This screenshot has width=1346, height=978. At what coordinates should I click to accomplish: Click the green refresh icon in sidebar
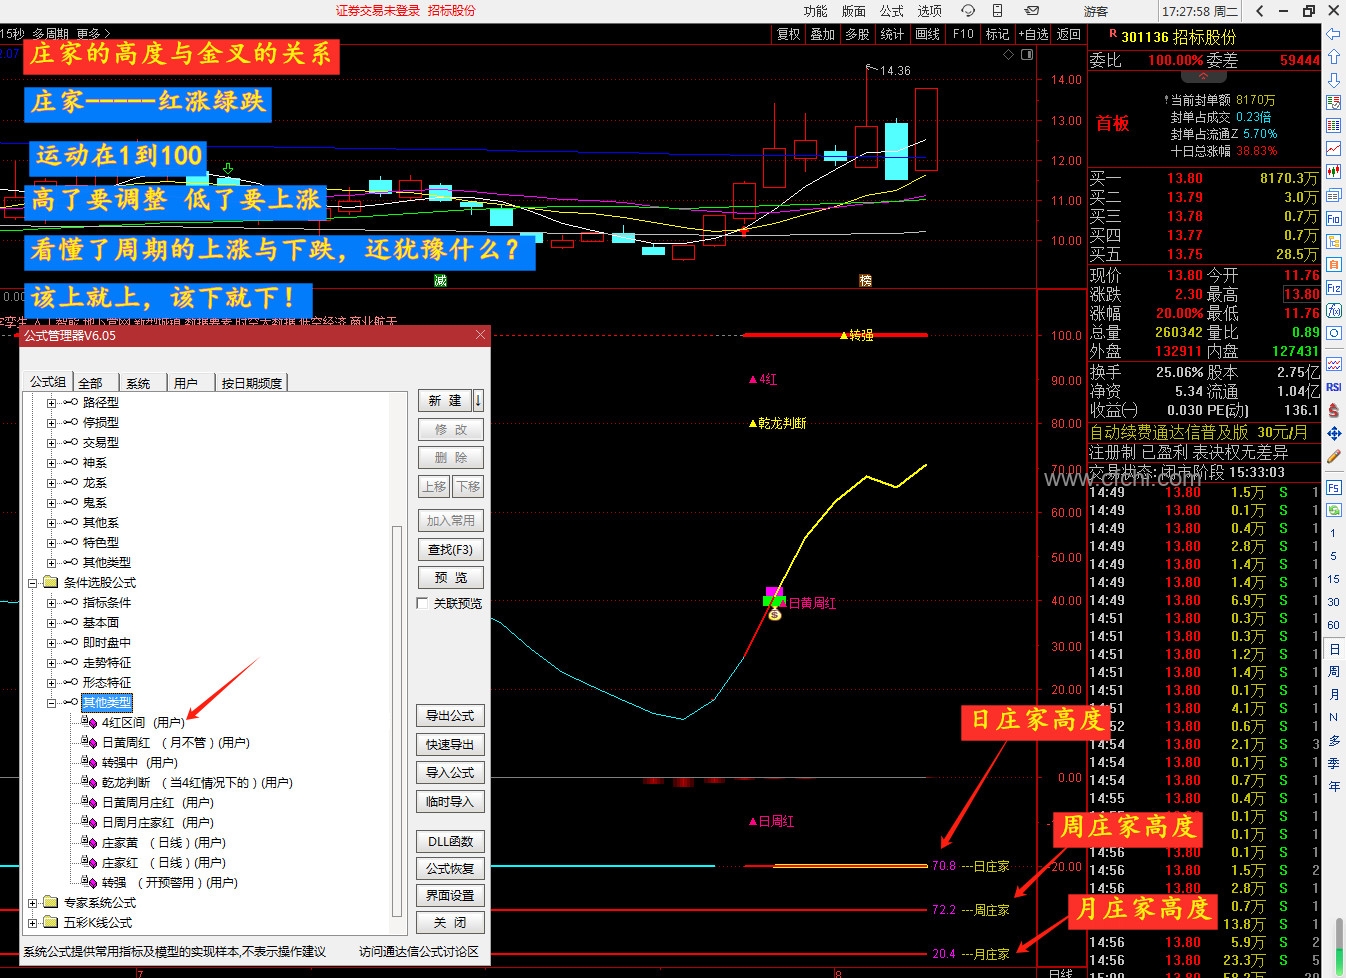coord(1333,510)
